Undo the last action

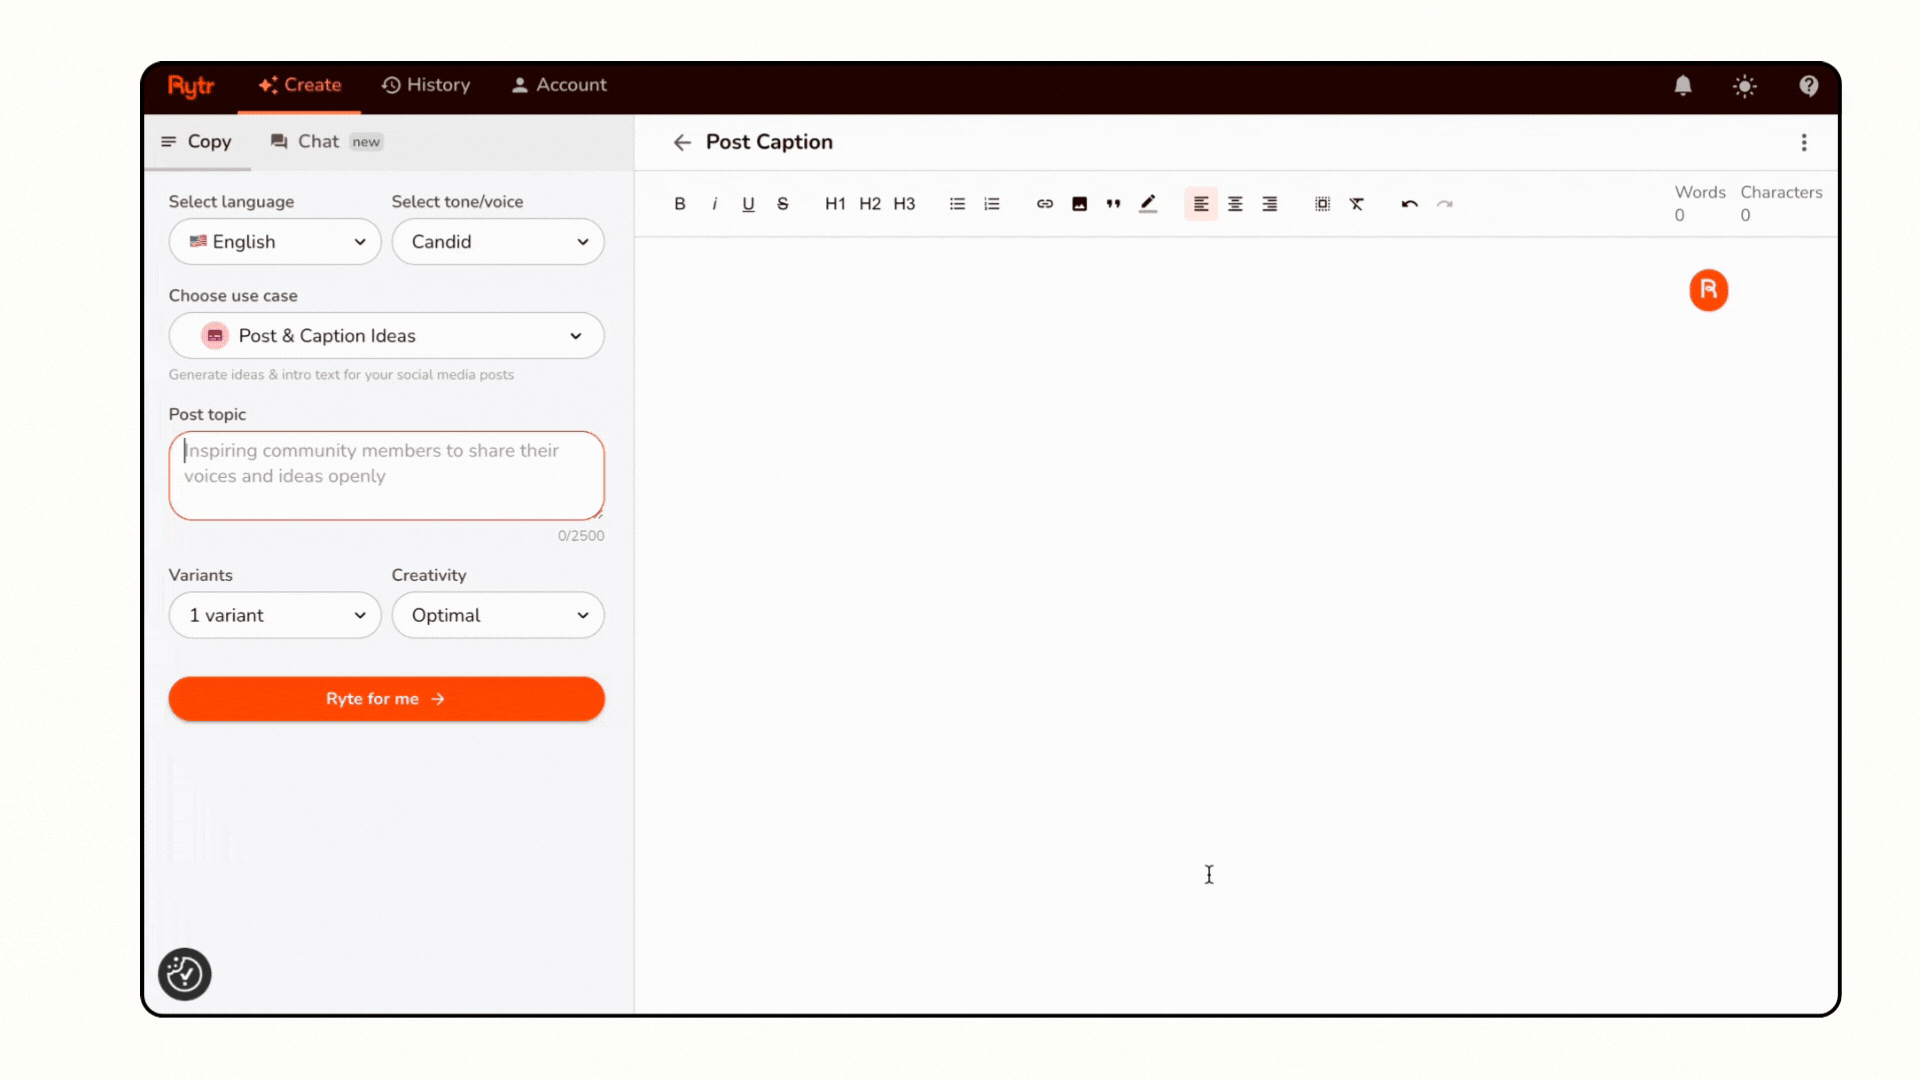[x=1409, y=203]
